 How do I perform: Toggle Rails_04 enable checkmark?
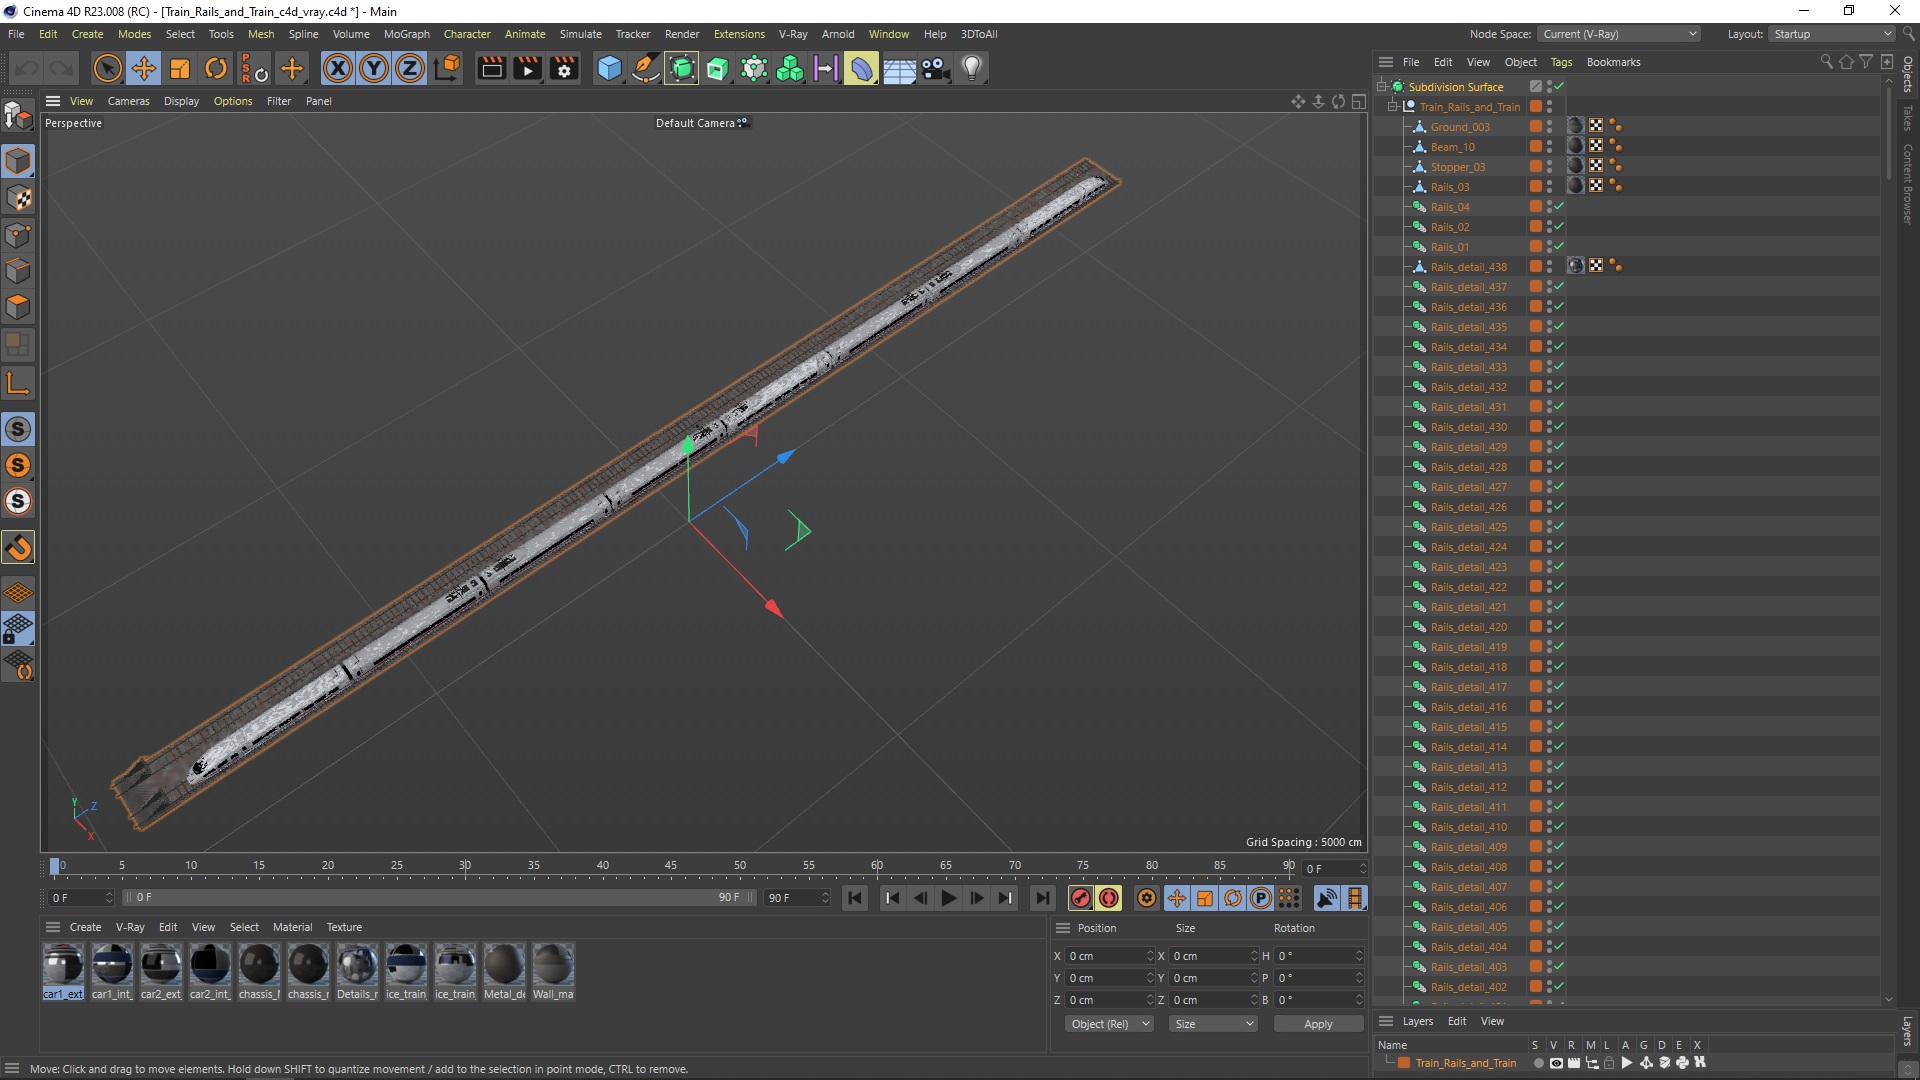click(1559, 206)
